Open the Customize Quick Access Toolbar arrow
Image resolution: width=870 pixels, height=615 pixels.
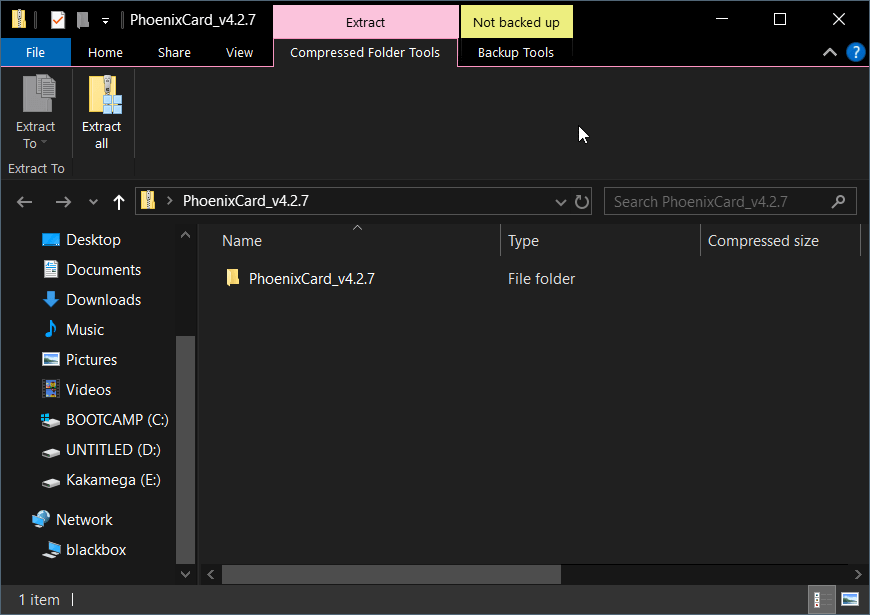click(x=105, y=21)
